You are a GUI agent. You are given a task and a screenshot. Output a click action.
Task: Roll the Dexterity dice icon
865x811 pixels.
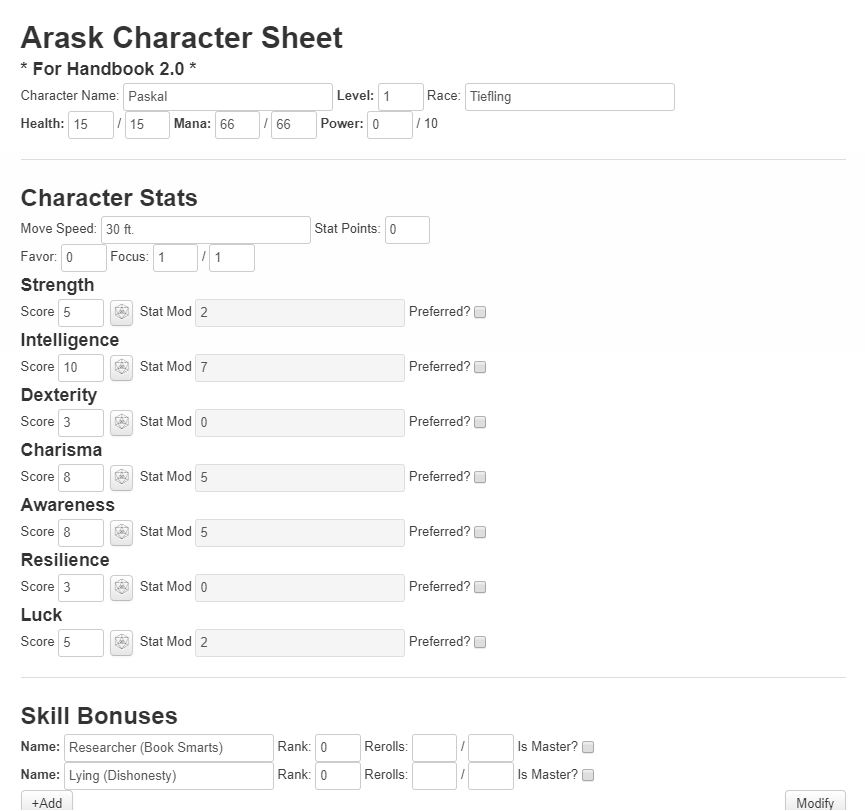[x=121, y=423]
